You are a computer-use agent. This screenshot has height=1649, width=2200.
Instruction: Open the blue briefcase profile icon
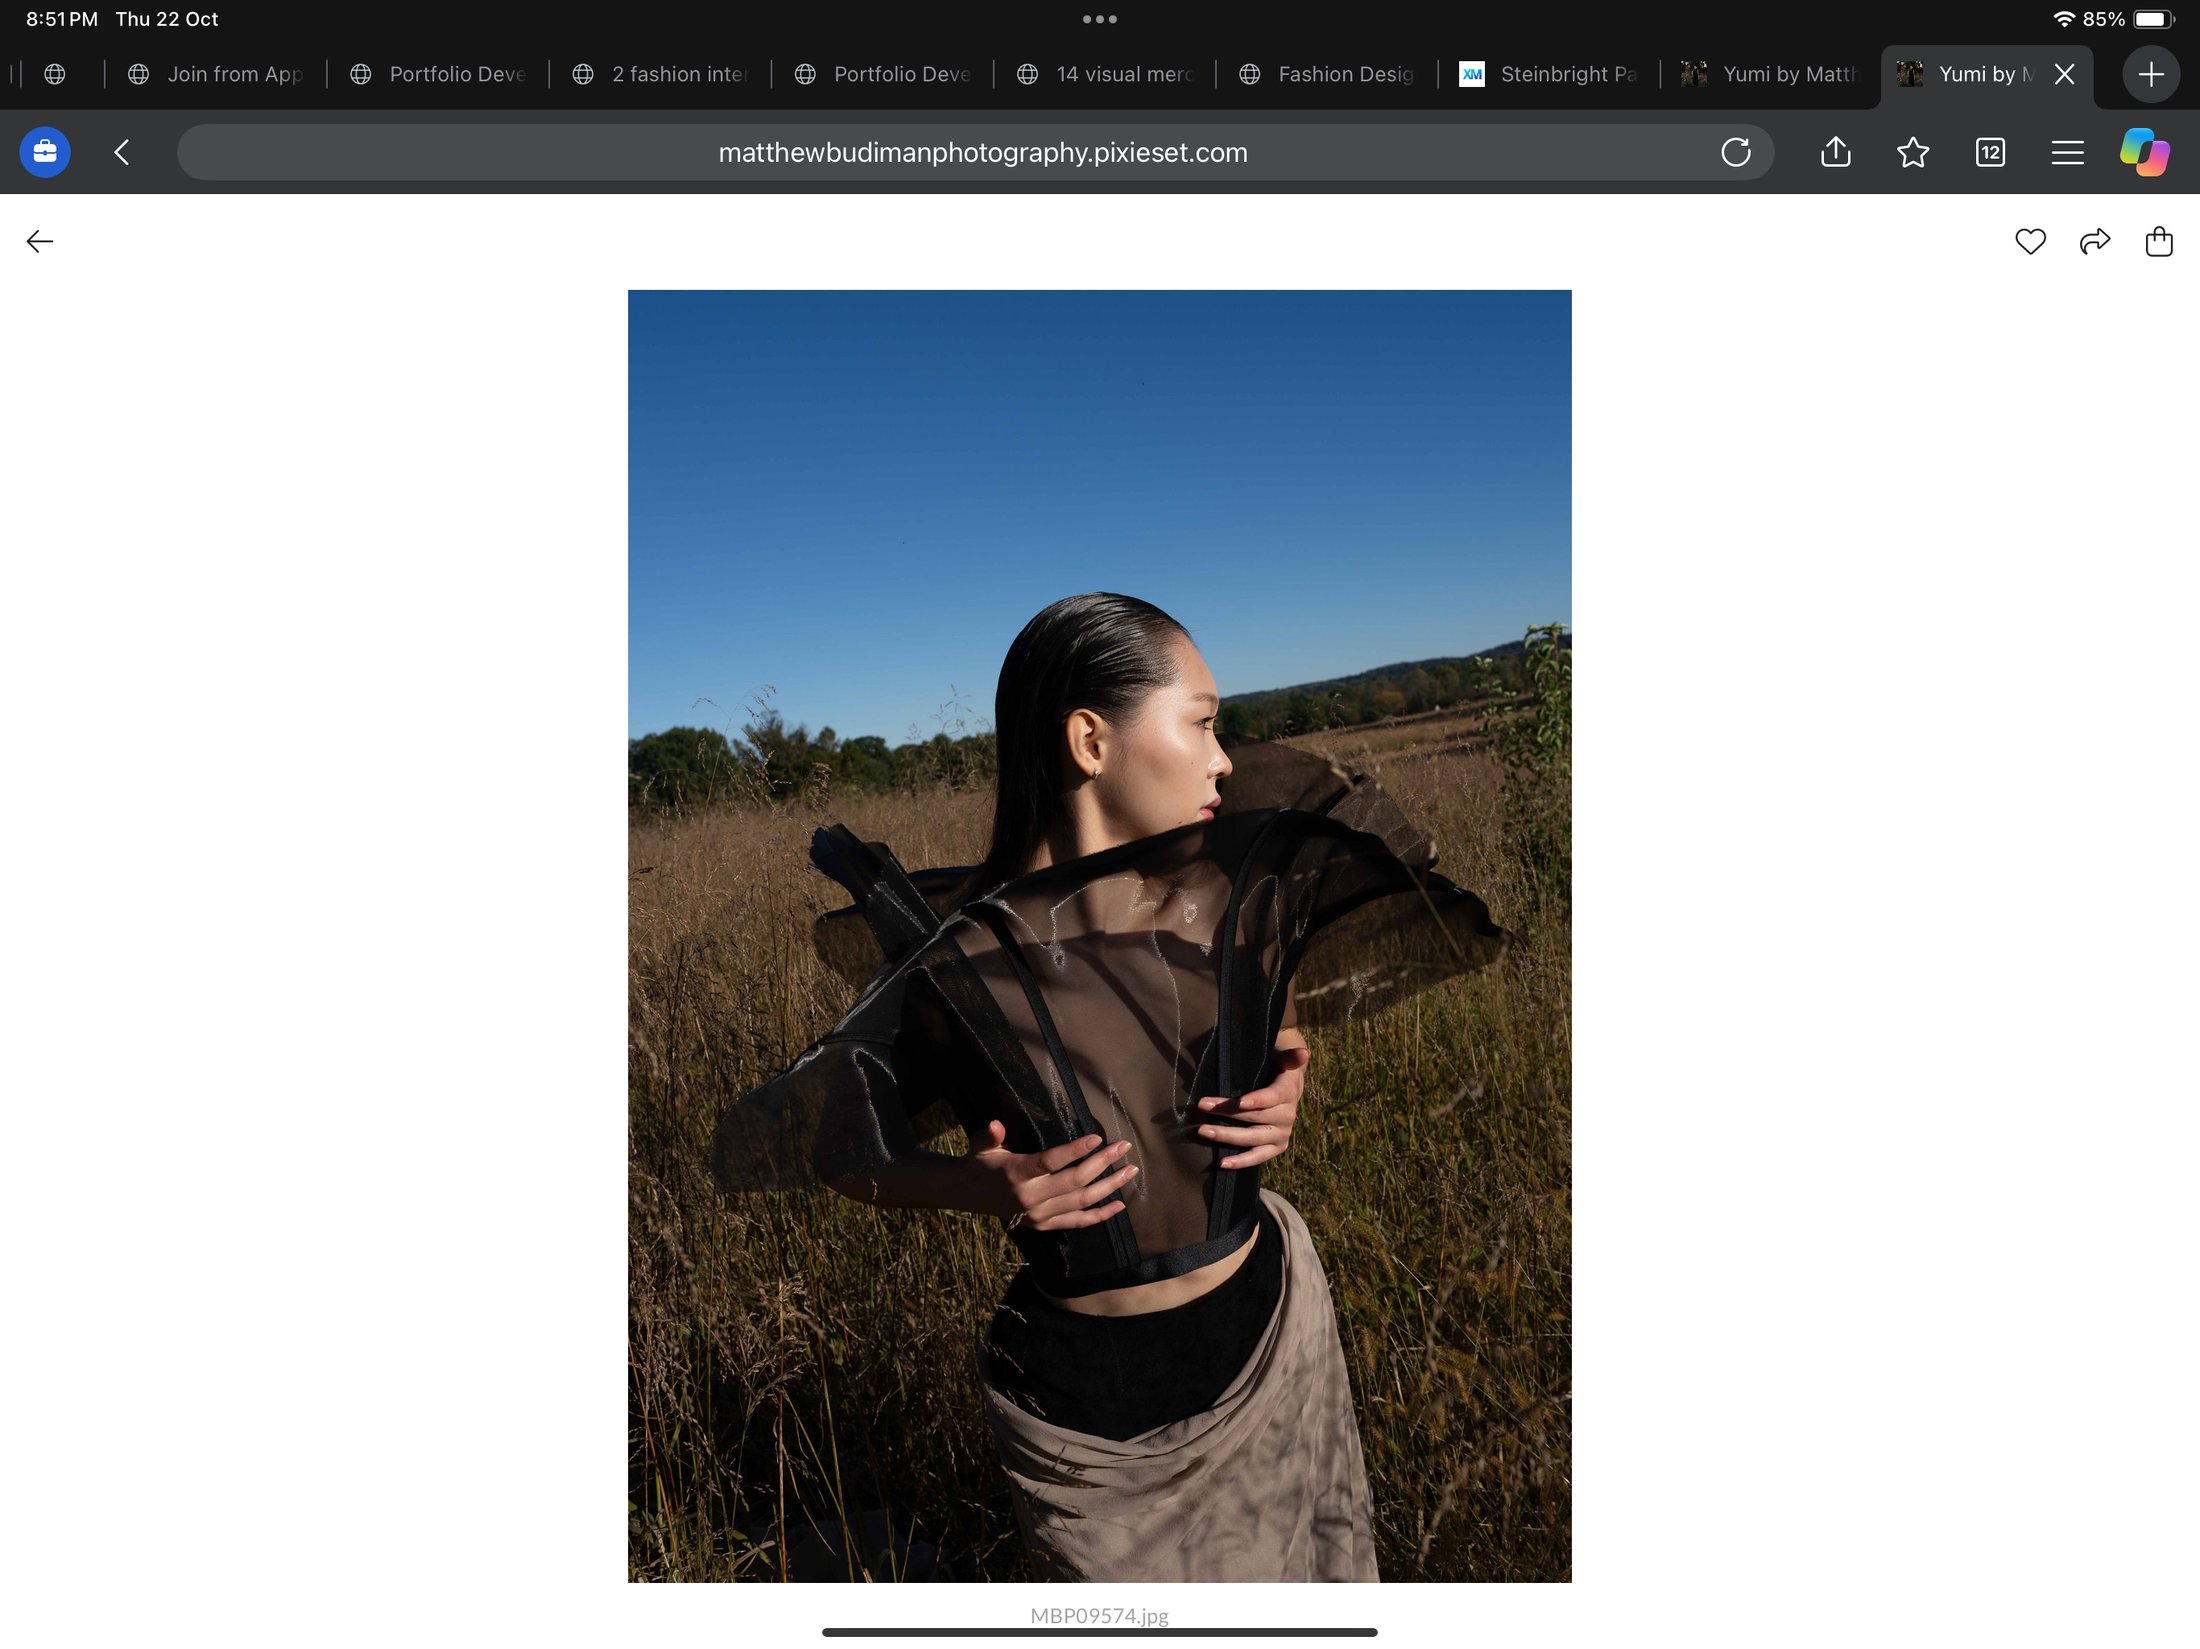click(x=45, y=152)
